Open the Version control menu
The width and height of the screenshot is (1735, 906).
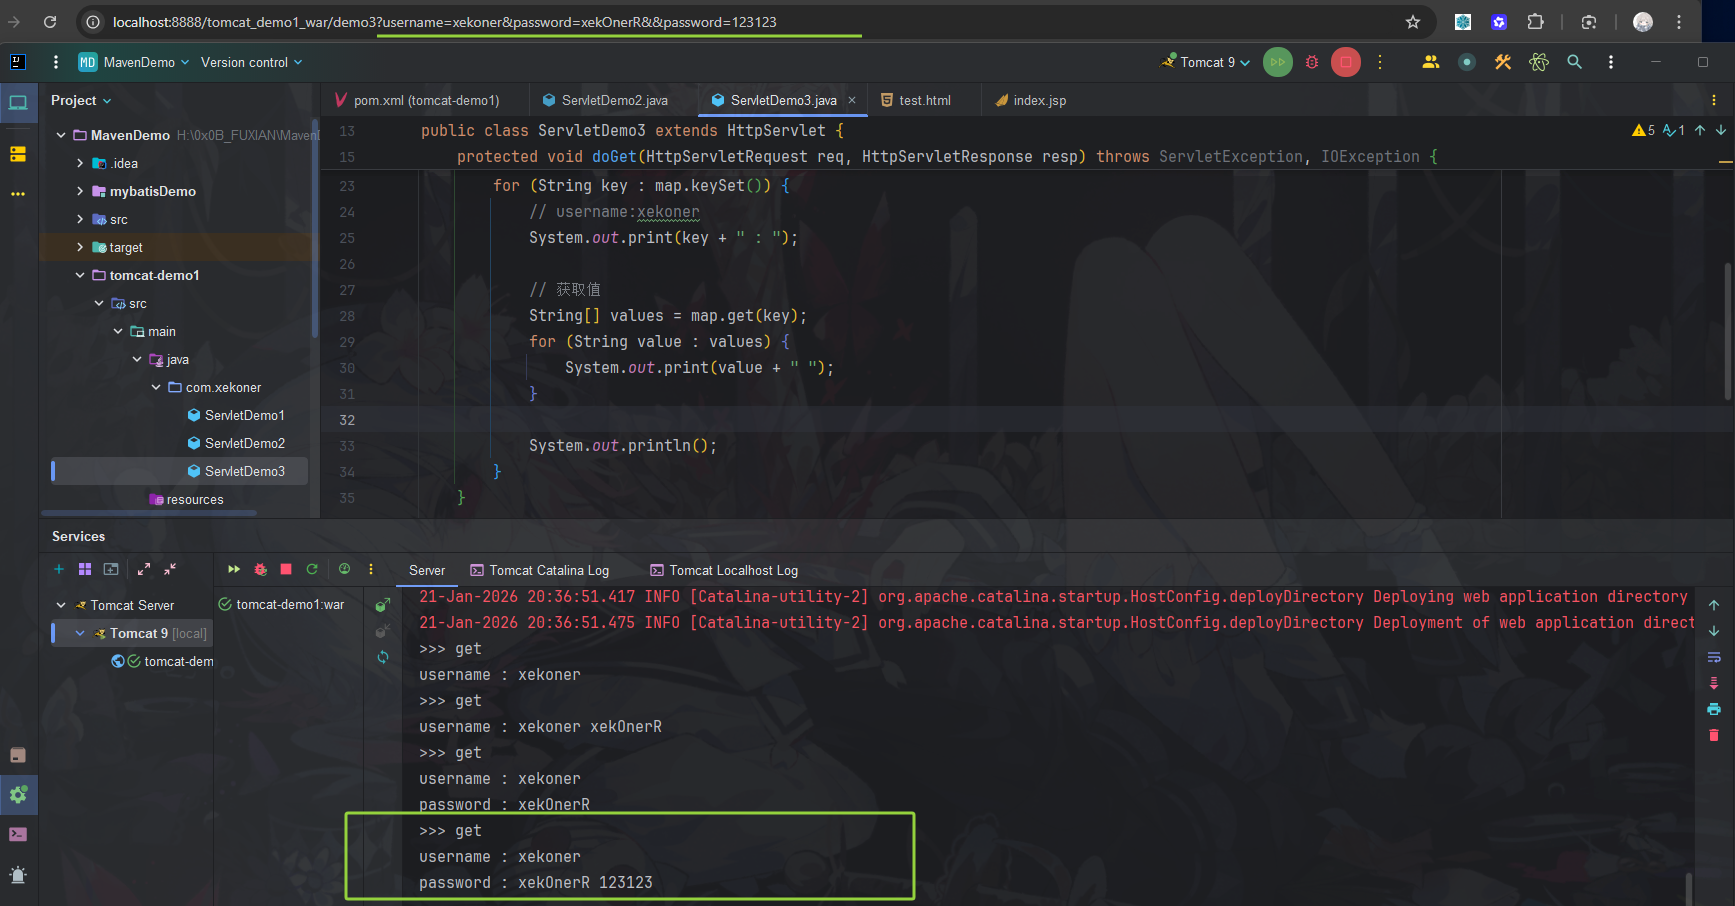pyautogui.click(x=250, y=61)
